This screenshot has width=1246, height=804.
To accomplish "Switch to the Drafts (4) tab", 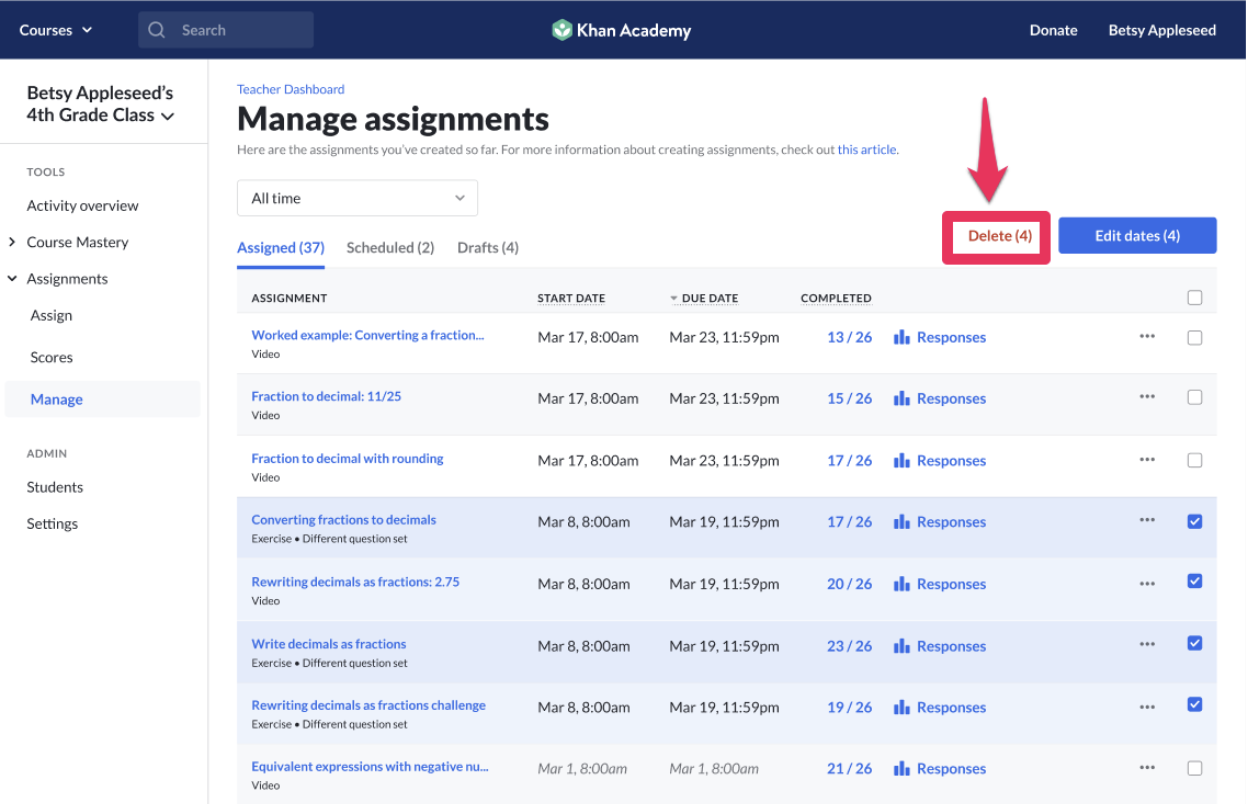I will 488,248.
